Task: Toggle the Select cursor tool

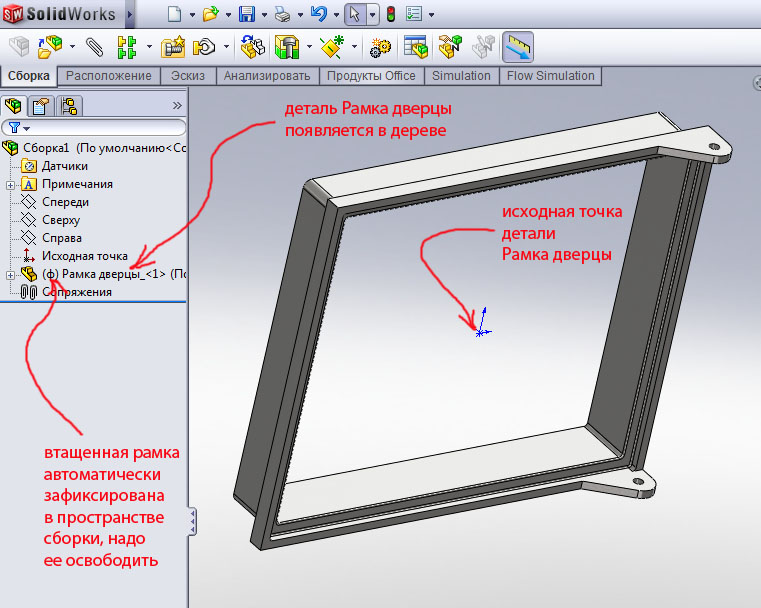Action: 354,15
